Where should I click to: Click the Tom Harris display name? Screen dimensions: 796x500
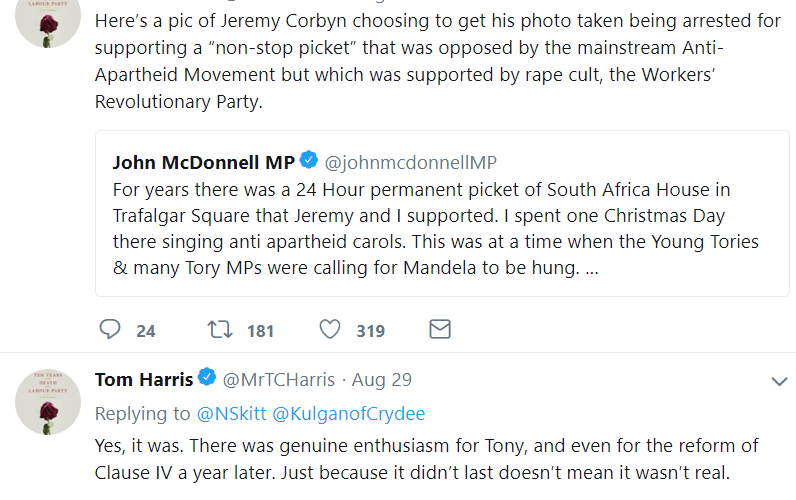point(143,380)
